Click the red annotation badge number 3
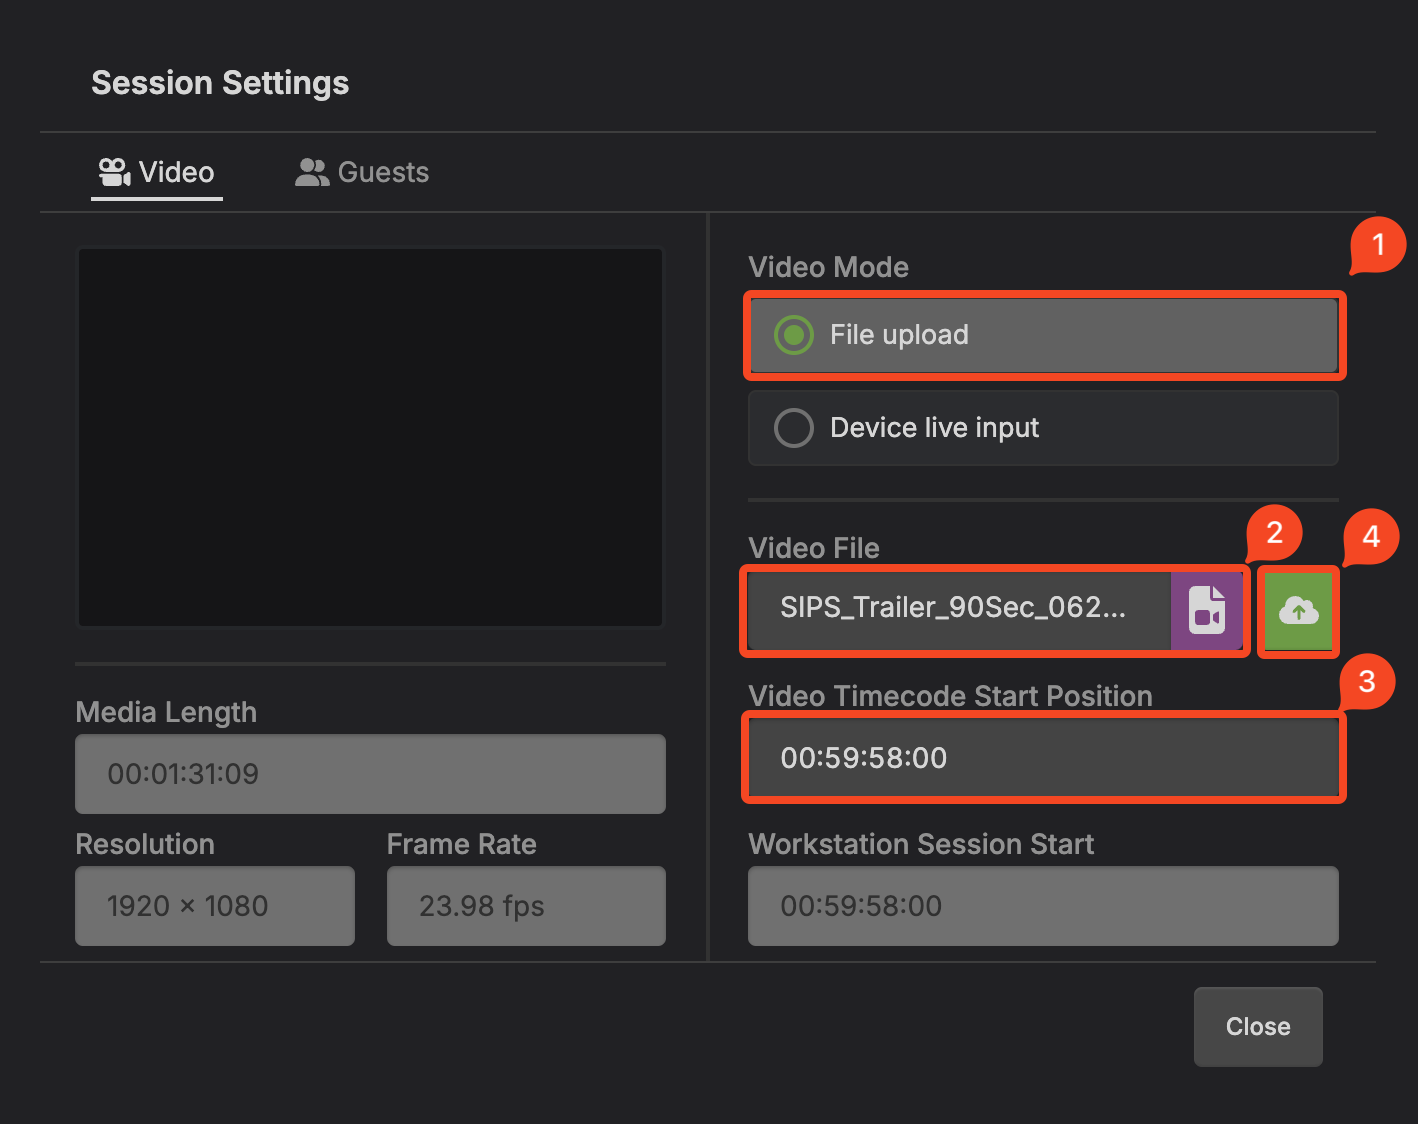Image resolution: width=1418 pixels, height=1124 pixels. [1367, 682]
